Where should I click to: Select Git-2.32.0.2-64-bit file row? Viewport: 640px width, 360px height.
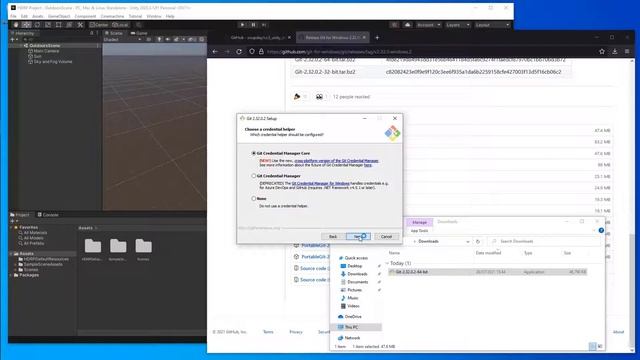point(488,272)
